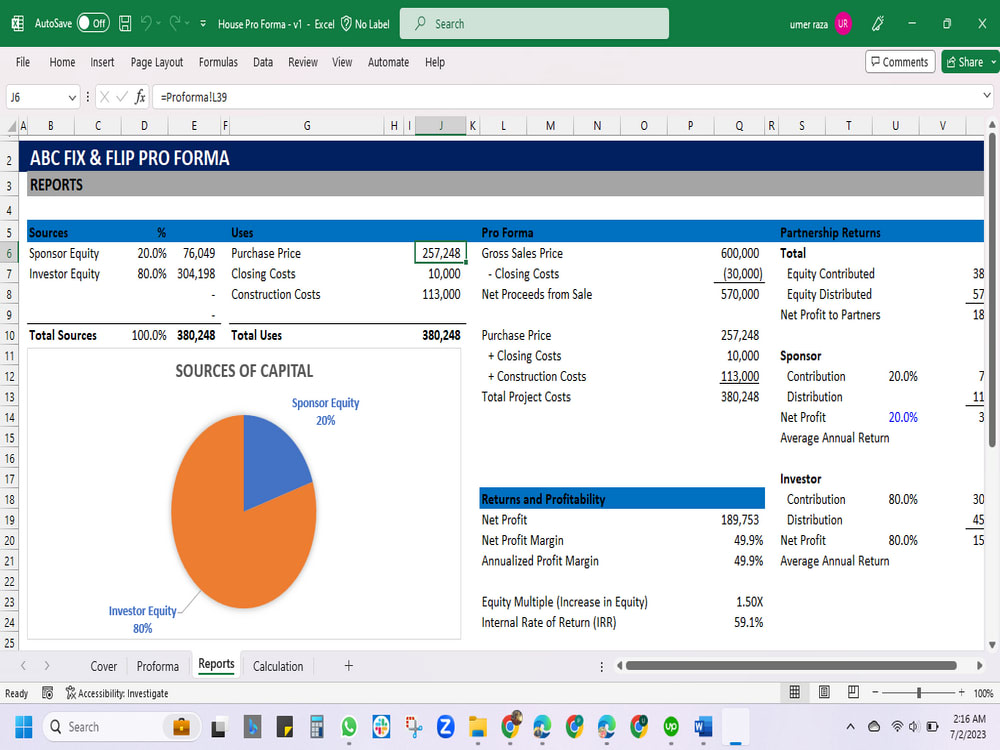Select column G header
The image size is (1000, 750).
tap(307, 126)
